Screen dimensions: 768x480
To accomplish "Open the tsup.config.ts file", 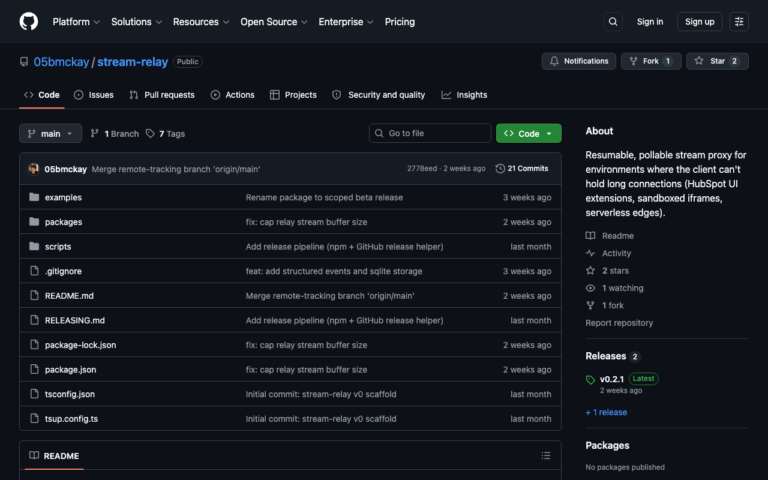I will [x=72, y=419].
